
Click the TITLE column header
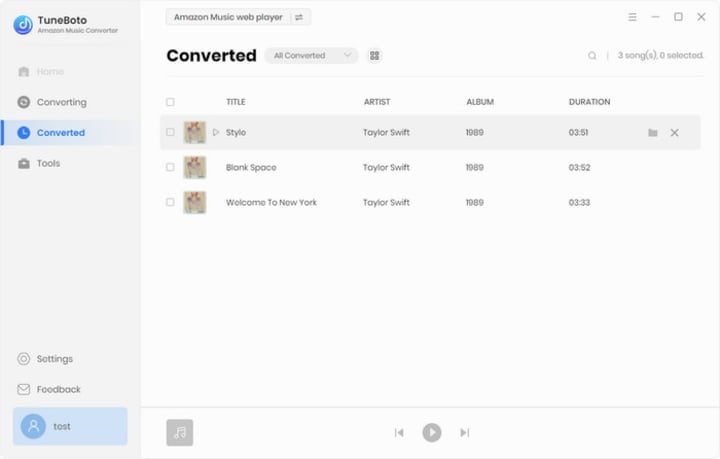[x=236, y=102]
